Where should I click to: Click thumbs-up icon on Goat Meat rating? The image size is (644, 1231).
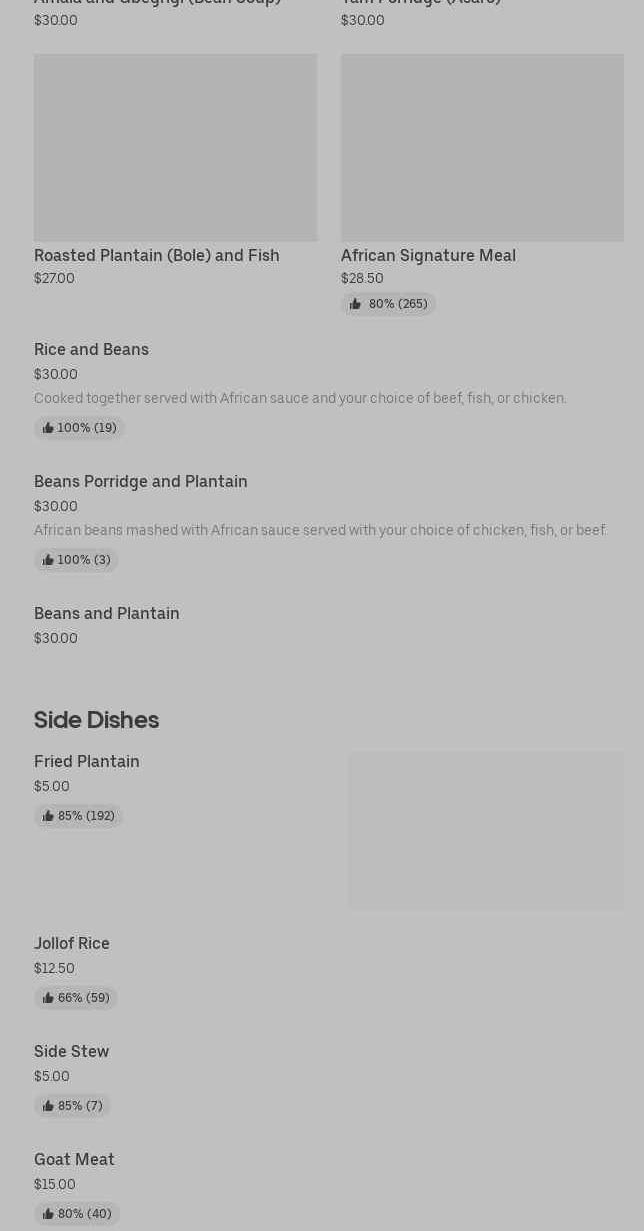coord(48,1214)
